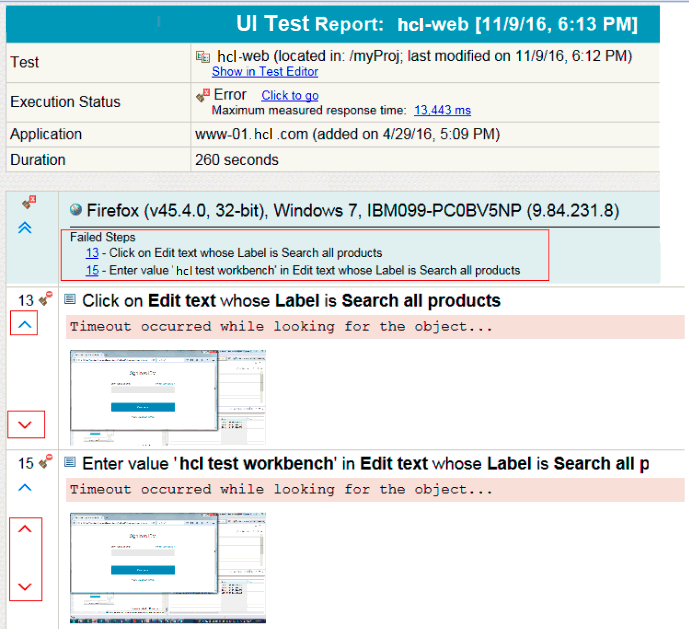Click the Application row label
This screenshot has width=689, height=629.
[46, 134]
